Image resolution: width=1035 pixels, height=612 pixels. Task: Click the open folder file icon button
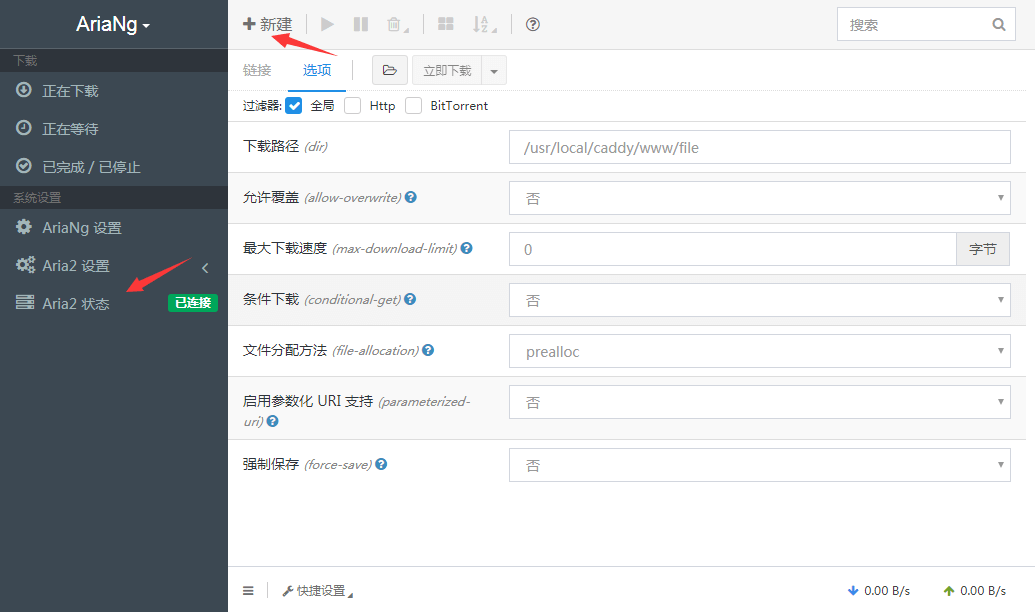(389, 70)
